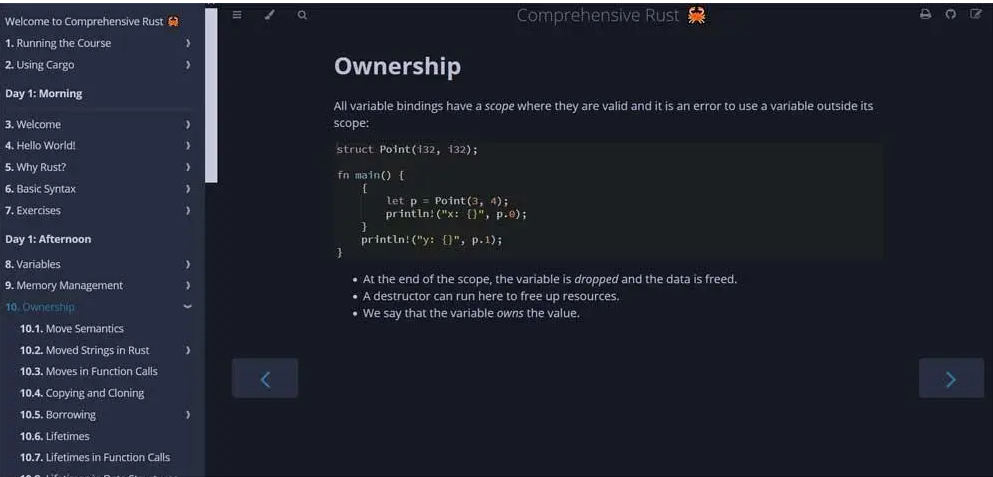This screenshot has height=477, width=993.
Task: Open 10.1. Move Semantics
Action: 72,328
